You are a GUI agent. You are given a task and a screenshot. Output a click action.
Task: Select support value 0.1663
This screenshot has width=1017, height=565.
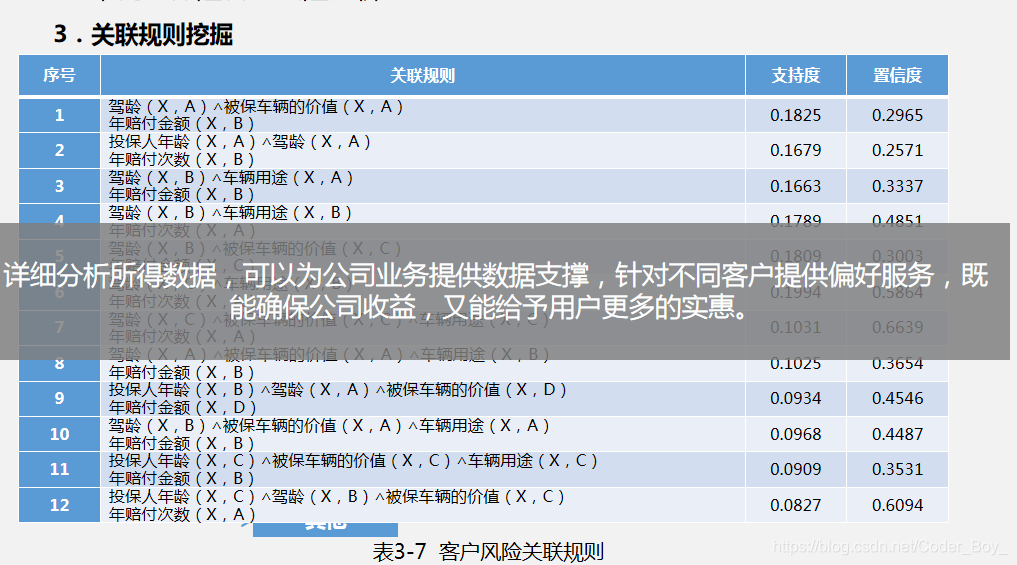pyautogui.click(x=795, y=186)
